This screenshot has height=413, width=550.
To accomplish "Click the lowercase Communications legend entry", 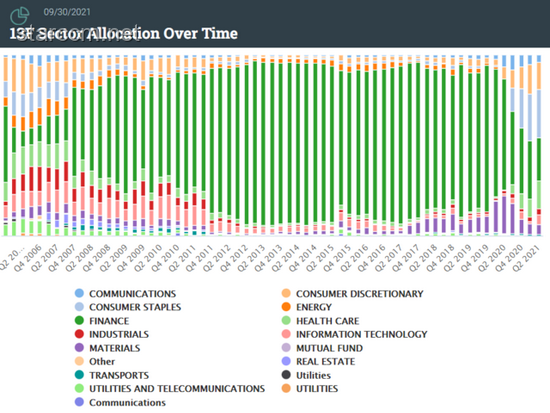I will coord(120,402).
